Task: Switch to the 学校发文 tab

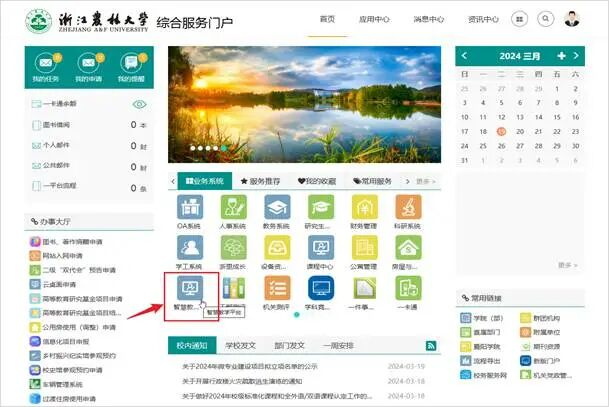Action: pyautogui.click(x=240, y=345)
